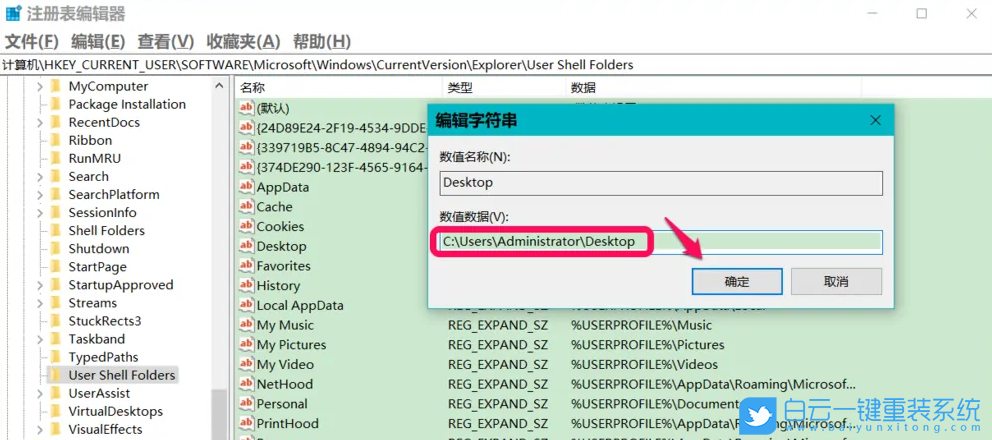The height and width of the screenshot is (440, 992).
Task: Select the User Shell Folders key
Action: [121, 375]
